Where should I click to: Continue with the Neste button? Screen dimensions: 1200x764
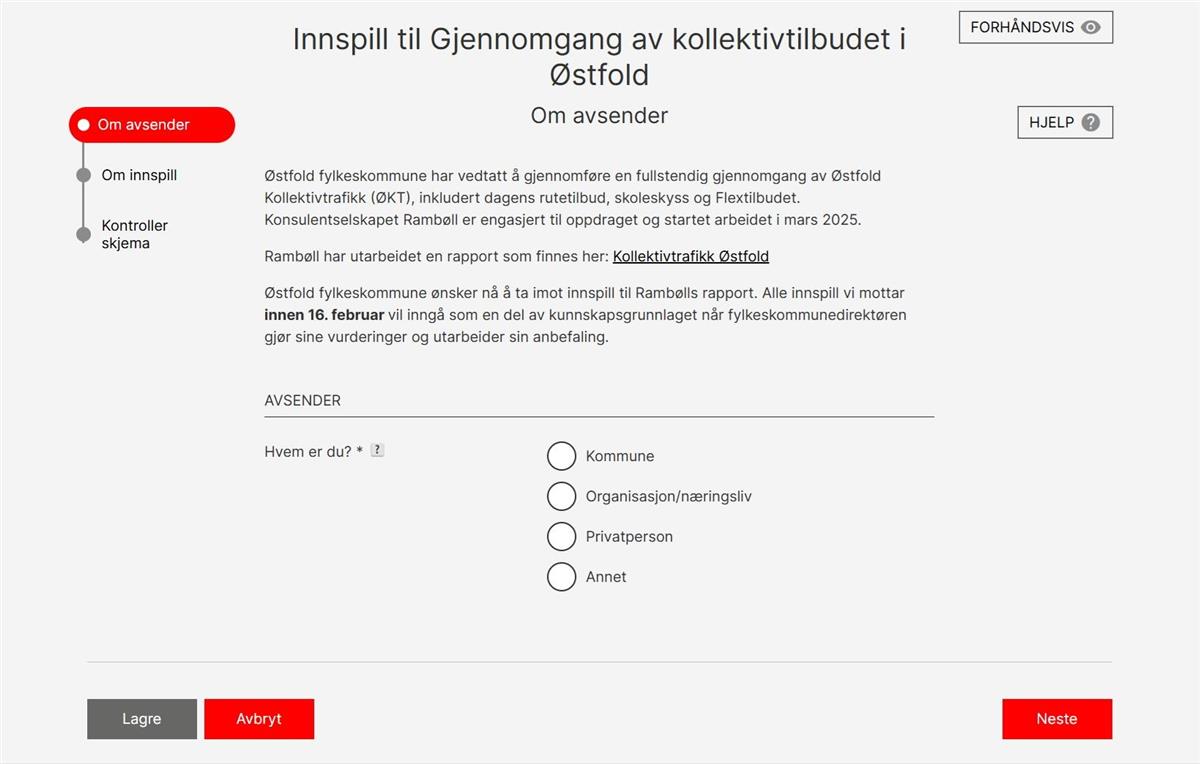[x=1057, y=719]
